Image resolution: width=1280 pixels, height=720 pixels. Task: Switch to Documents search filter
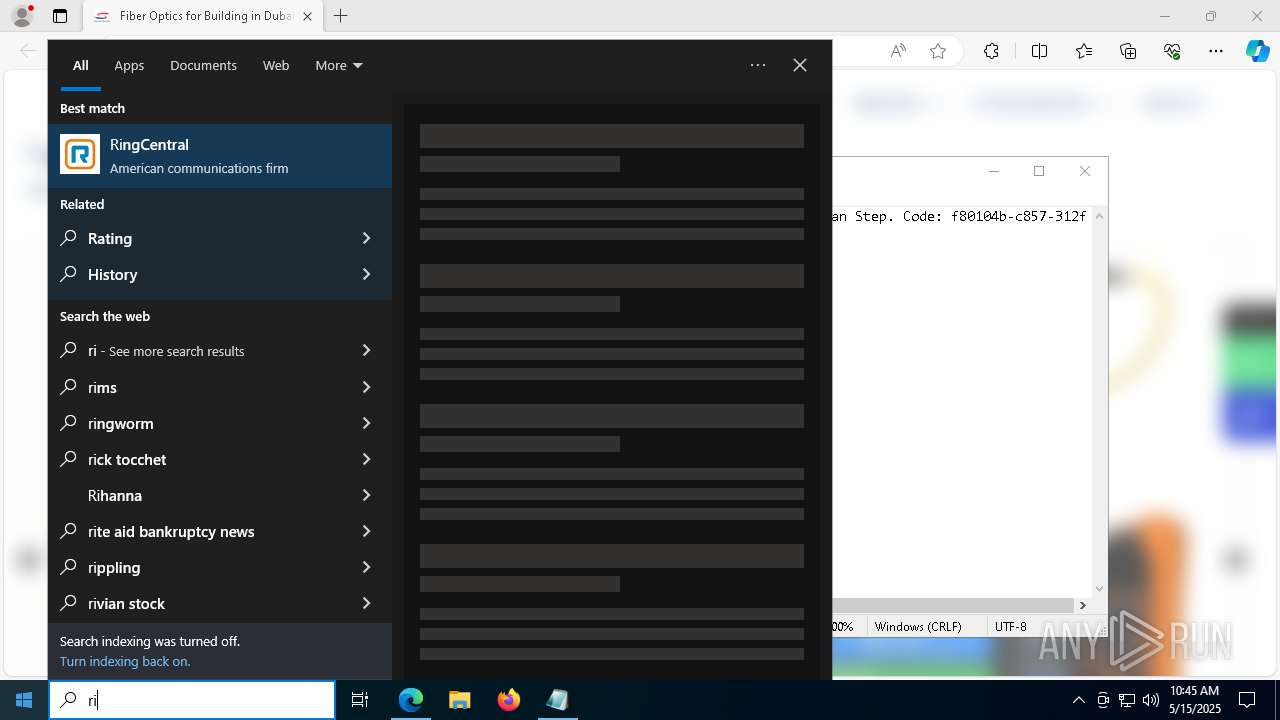click(203, 65)
